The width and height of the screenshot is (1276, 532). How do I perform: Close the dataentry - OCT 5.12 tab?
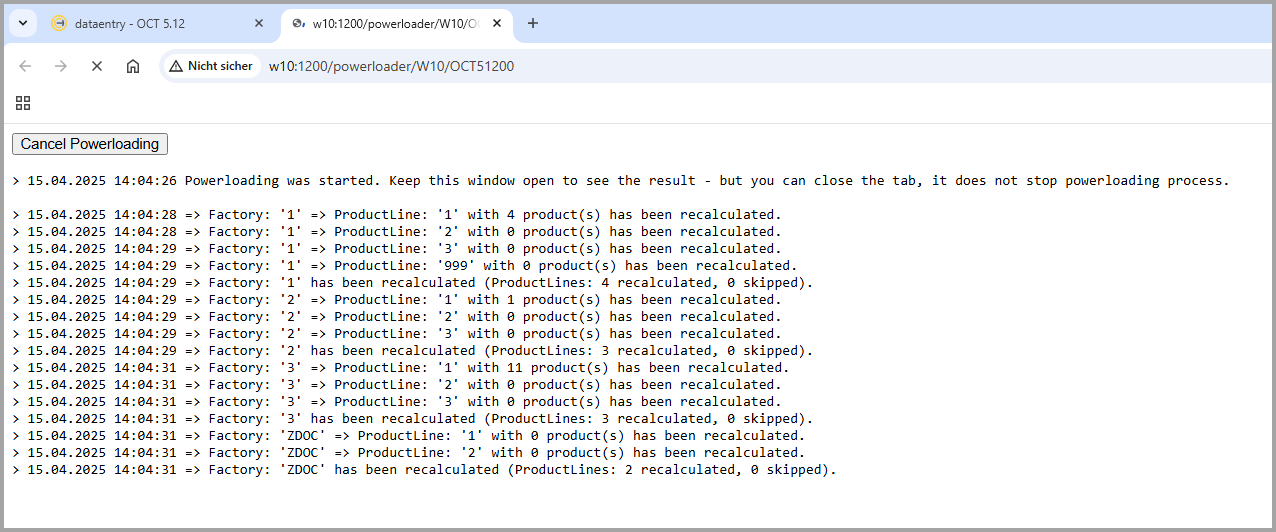(259, 23)
